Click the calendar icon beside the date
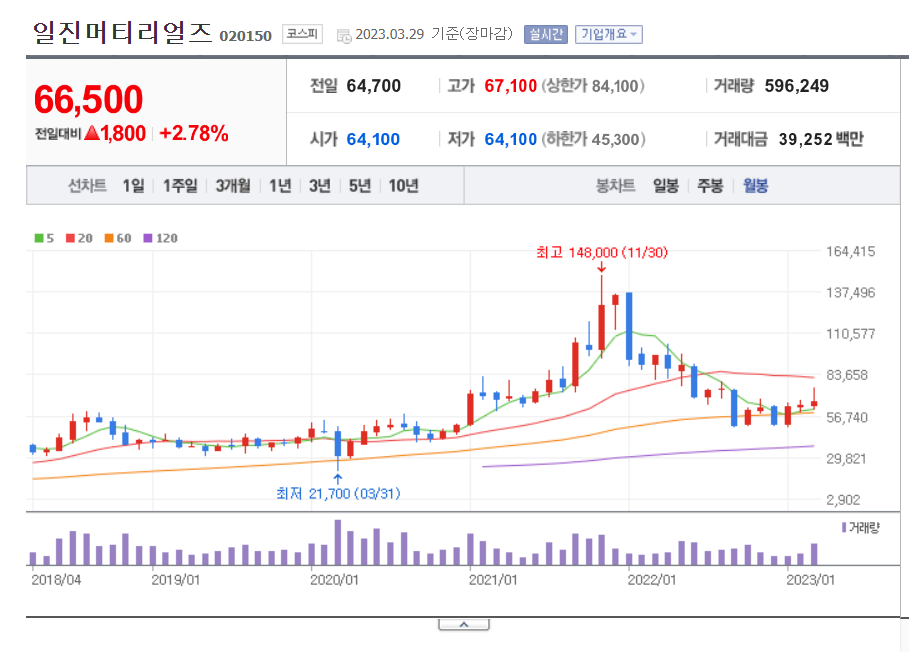Image resolution: width=909 pixels, height=652 pixels. [x=344, y=36]
